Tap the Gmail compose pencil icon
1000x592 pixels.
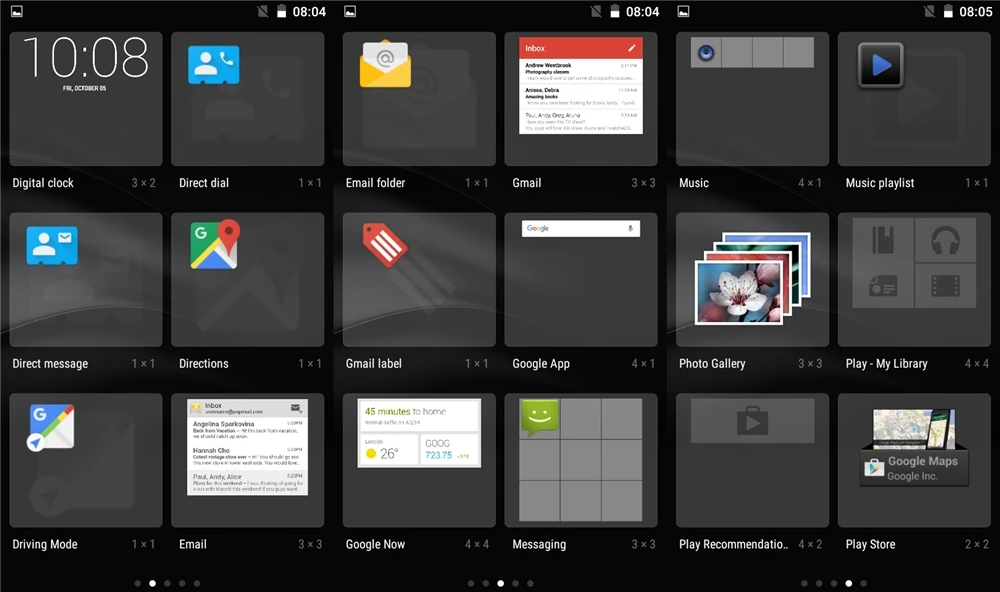631,48
